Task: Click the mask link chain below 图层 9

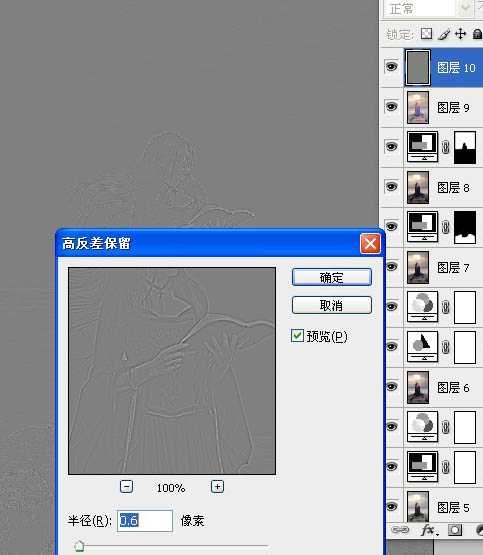Action: tap(446, 147)
